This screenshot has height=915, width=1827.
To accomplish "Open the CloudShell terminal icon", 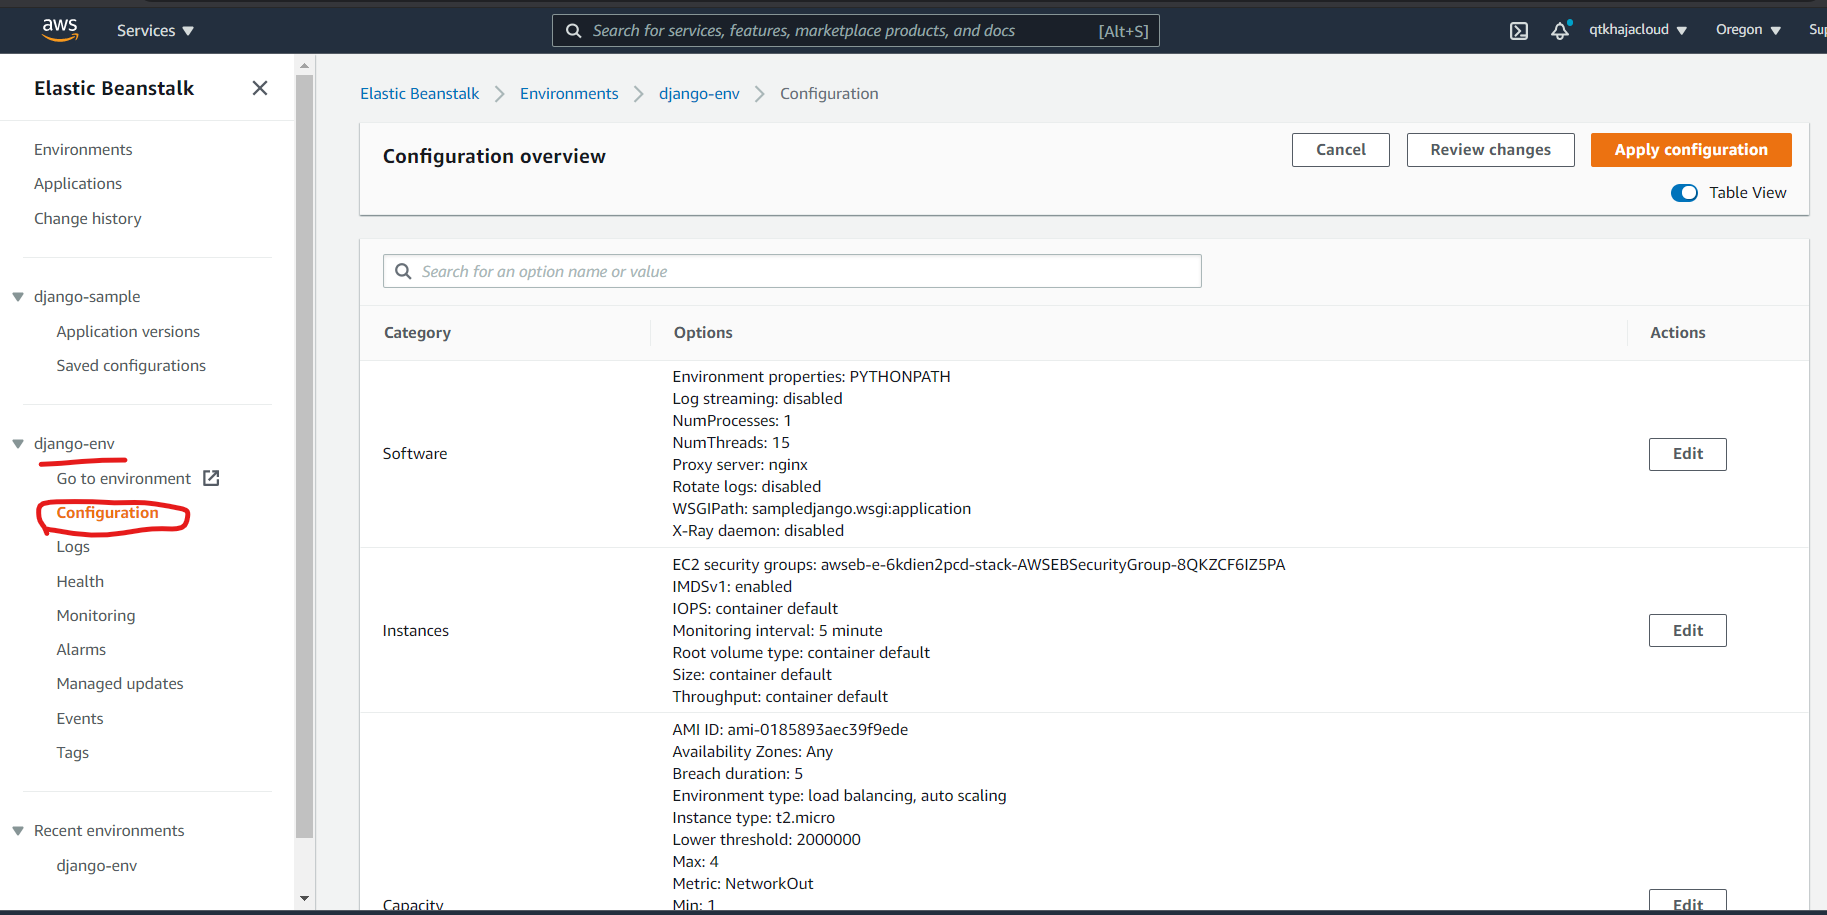I will coord(1519,31).
